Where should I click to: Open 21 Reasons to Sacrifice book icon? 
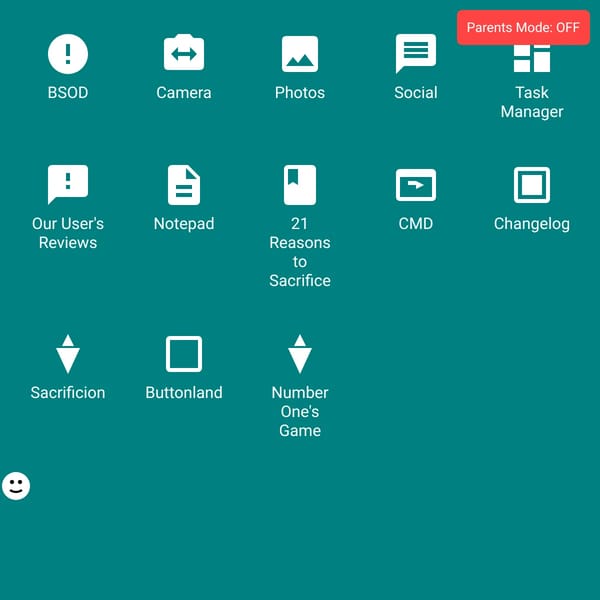[300, 185]
